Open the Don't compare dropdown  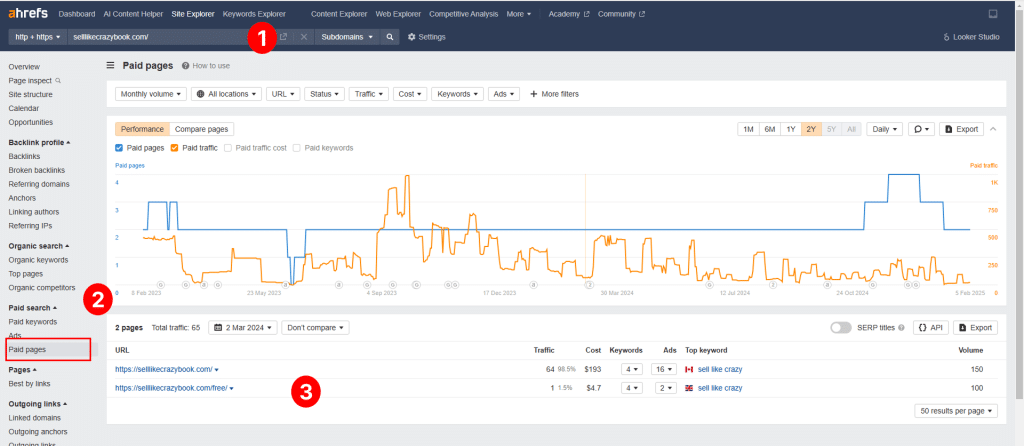pos(315,328)
